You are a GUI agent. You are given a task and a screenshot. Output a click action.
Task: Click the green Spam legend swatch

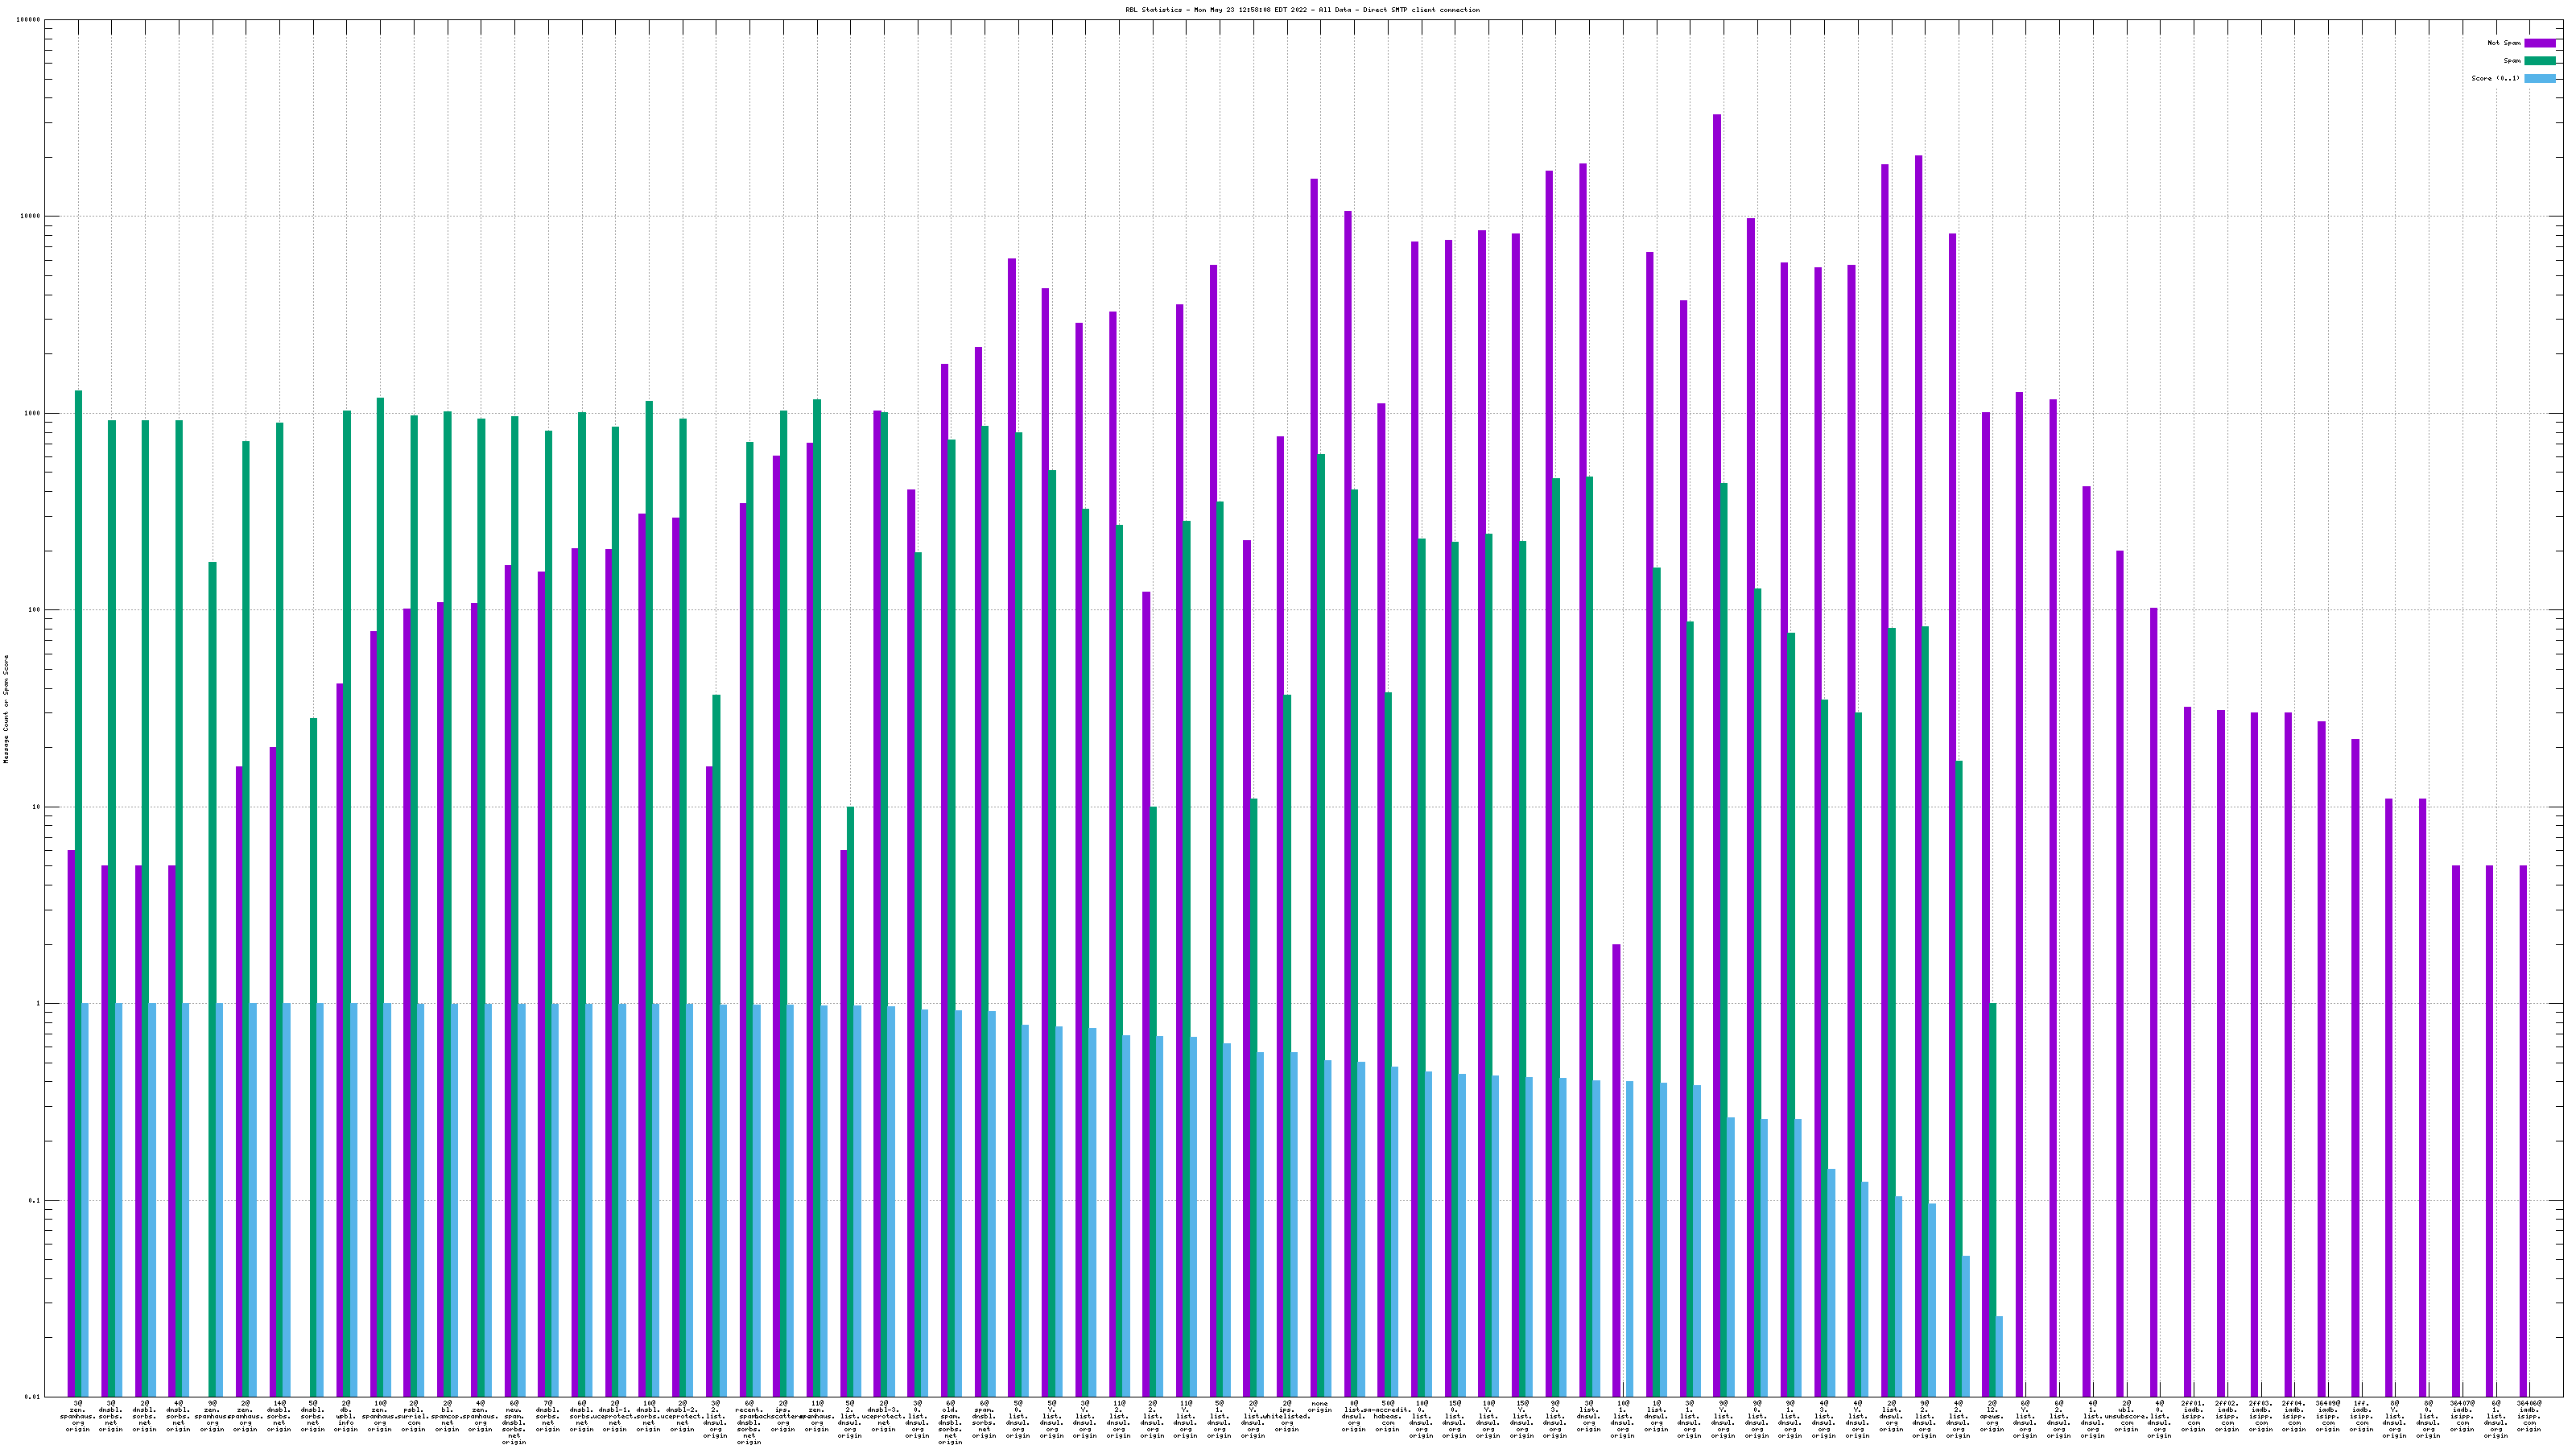coord(2539,61)
